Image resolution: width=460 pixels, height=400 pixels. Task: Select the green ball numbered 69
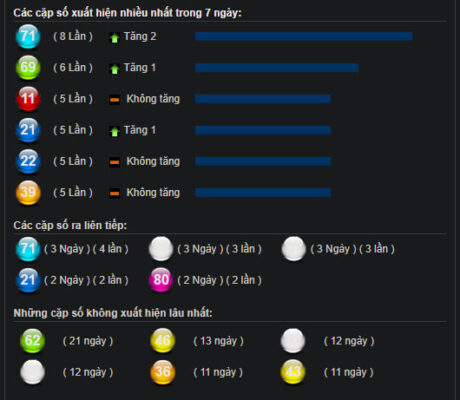(x=28, y=68)
